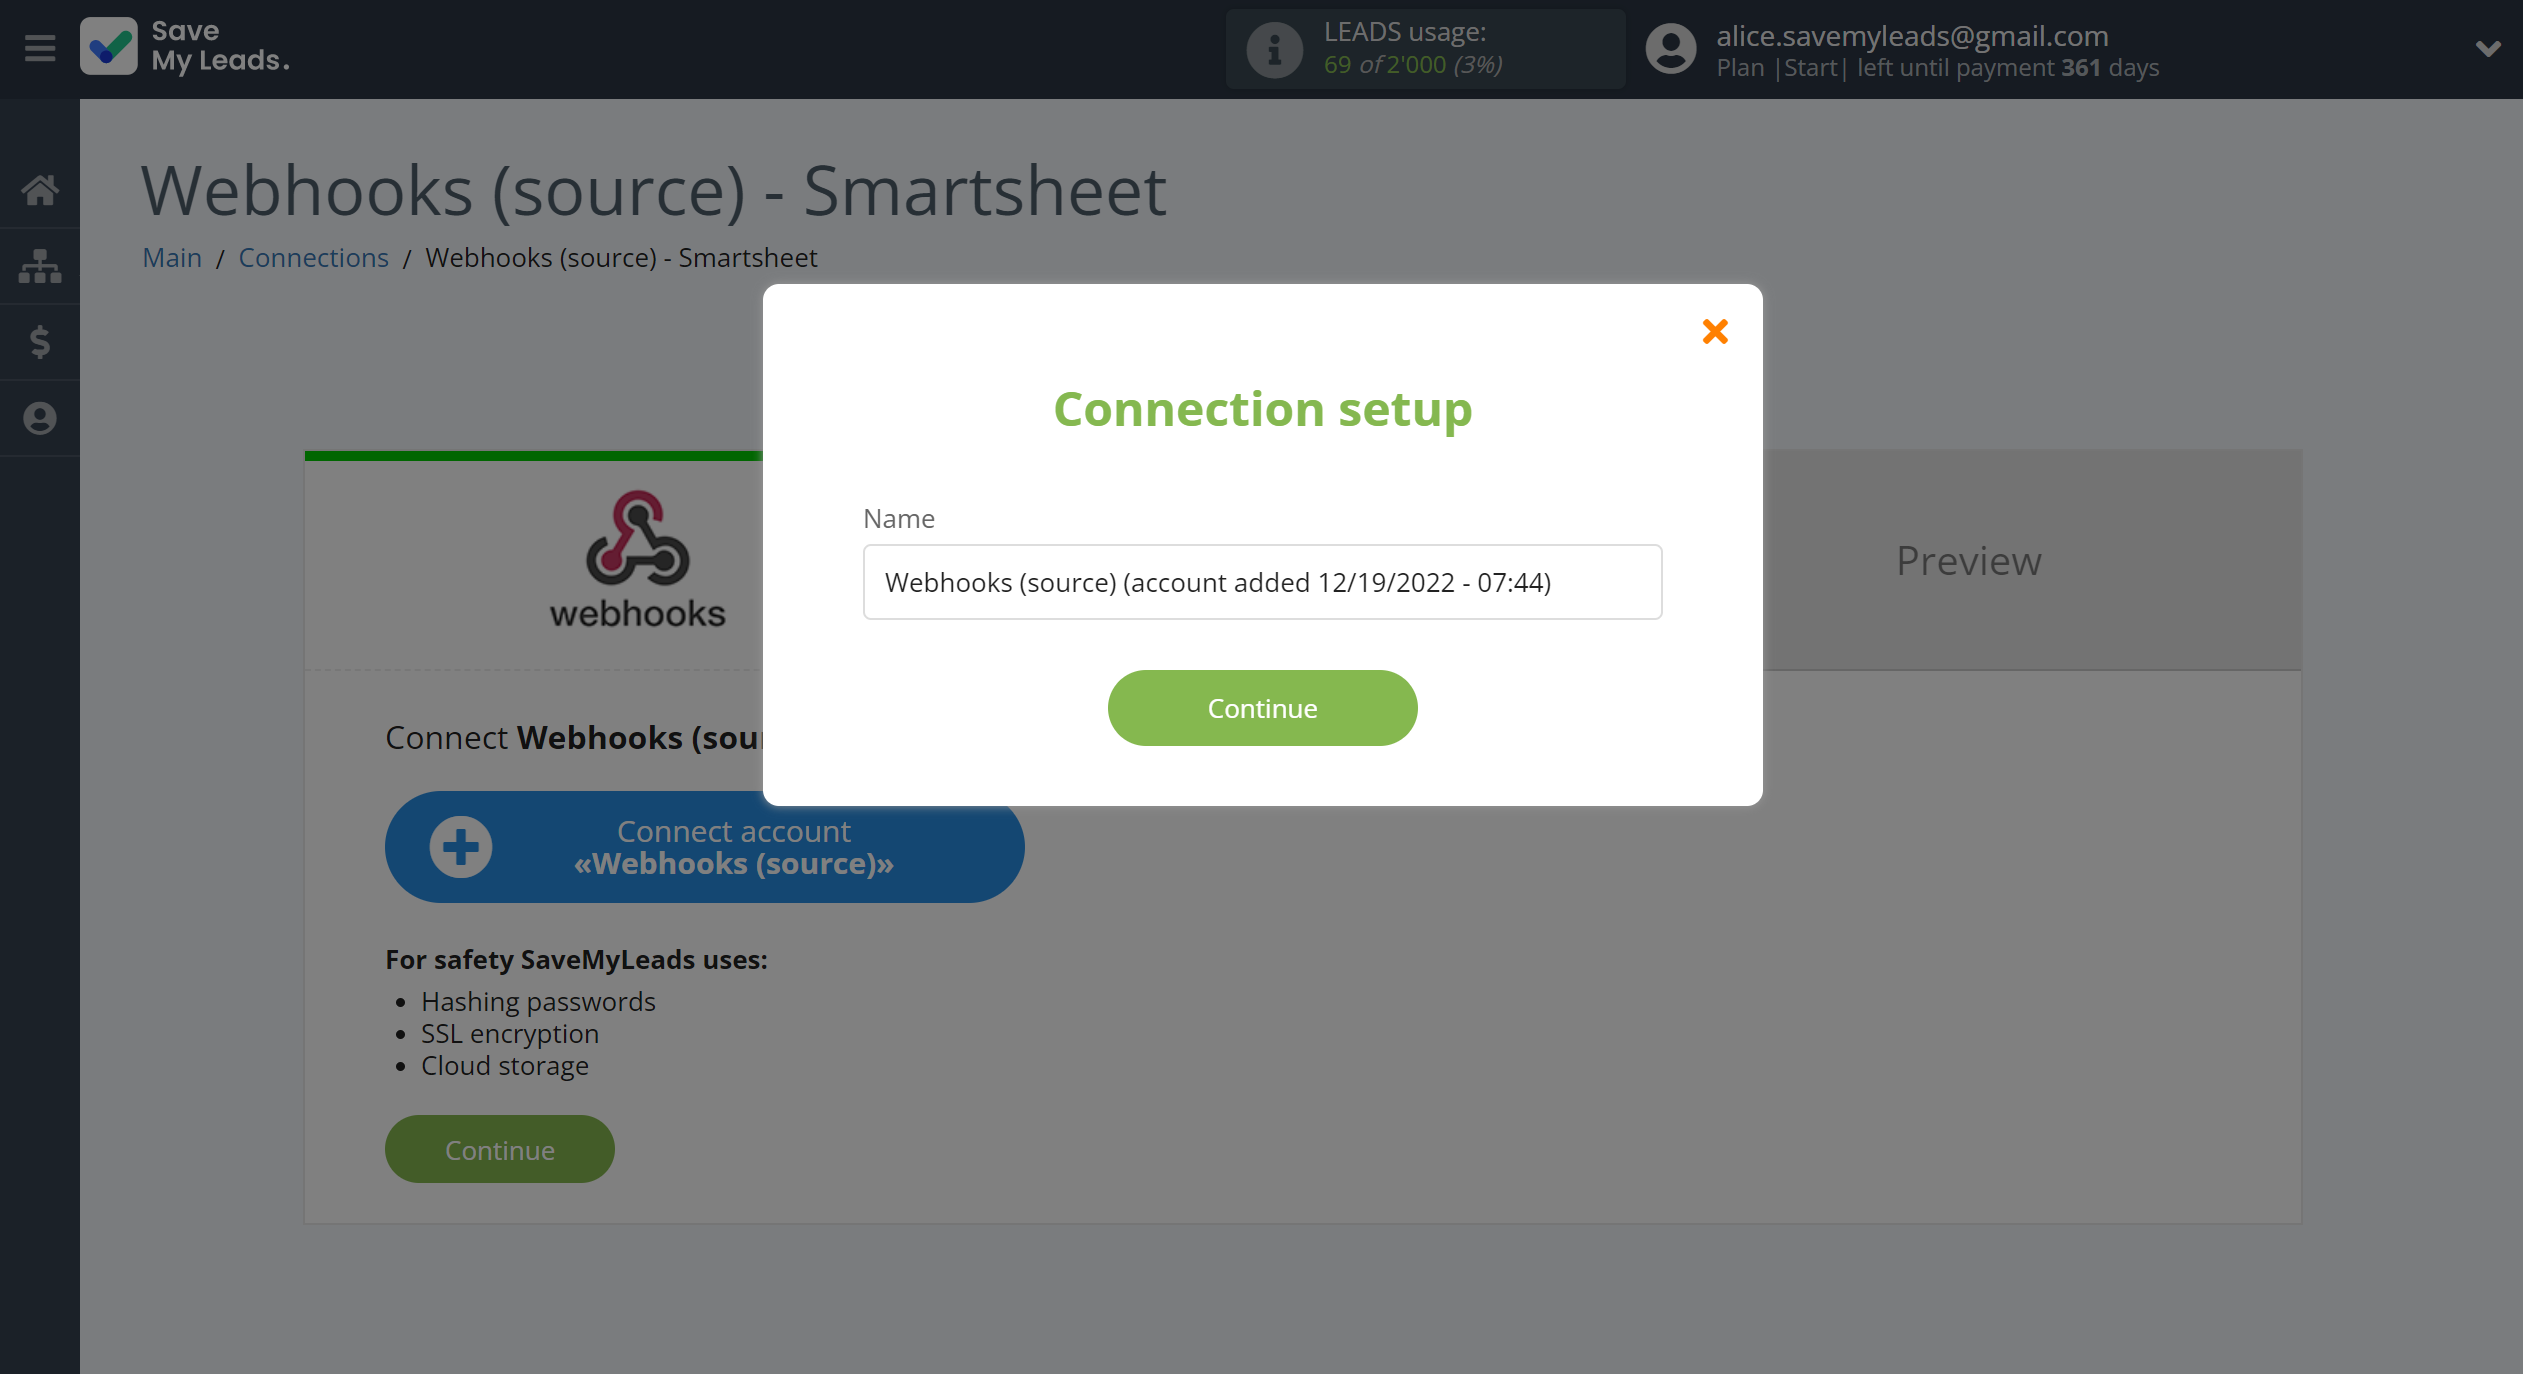The image size is (2523, 1374).
Task: Close the Connection setup modal
Action: (1714, 330)
